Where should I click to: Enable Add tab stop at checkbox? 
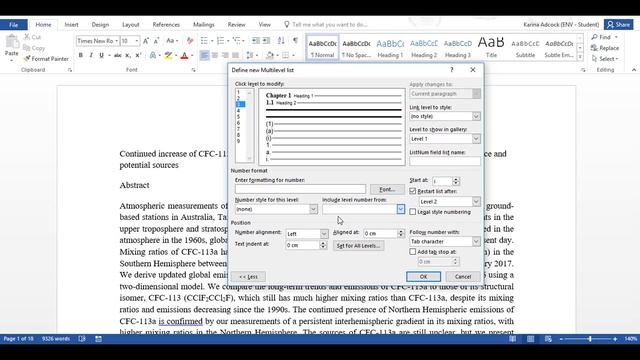tap(413, 252)
